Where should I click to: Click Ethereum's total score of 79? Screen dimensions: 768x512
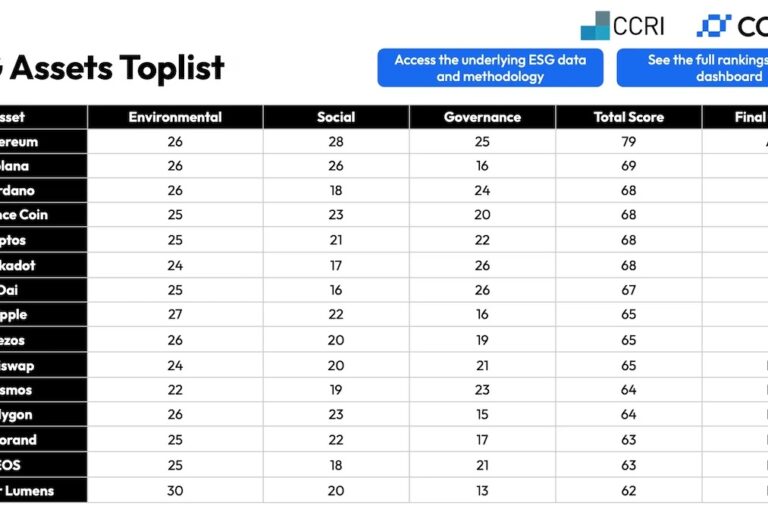629,142
